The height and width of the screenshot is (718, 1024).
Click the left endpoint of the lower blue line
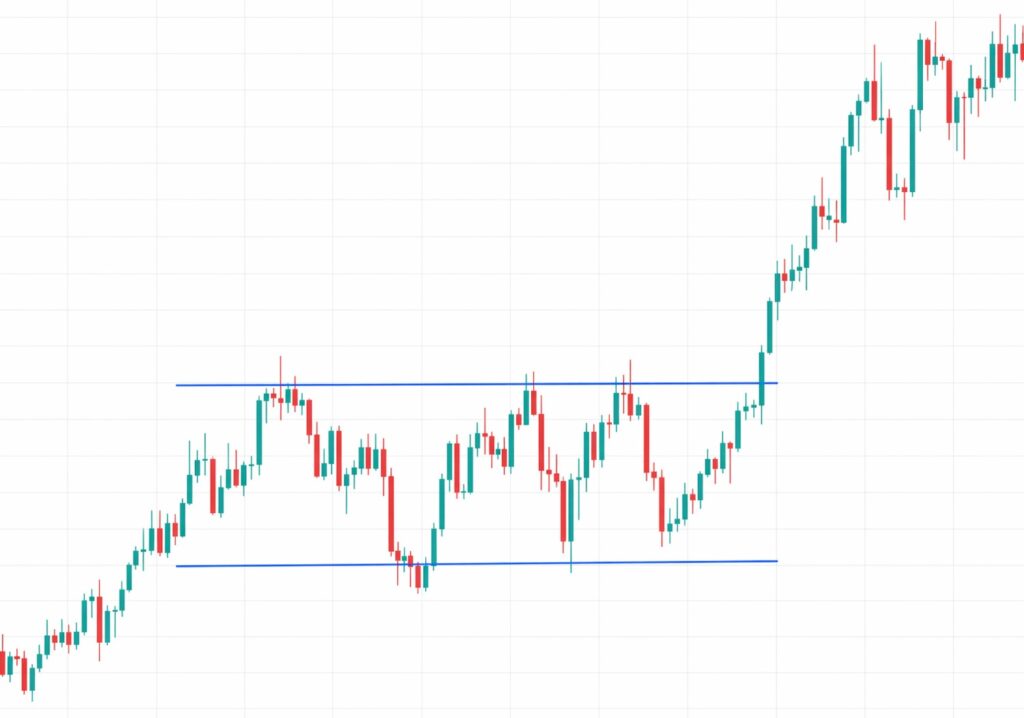click(177, 566)
